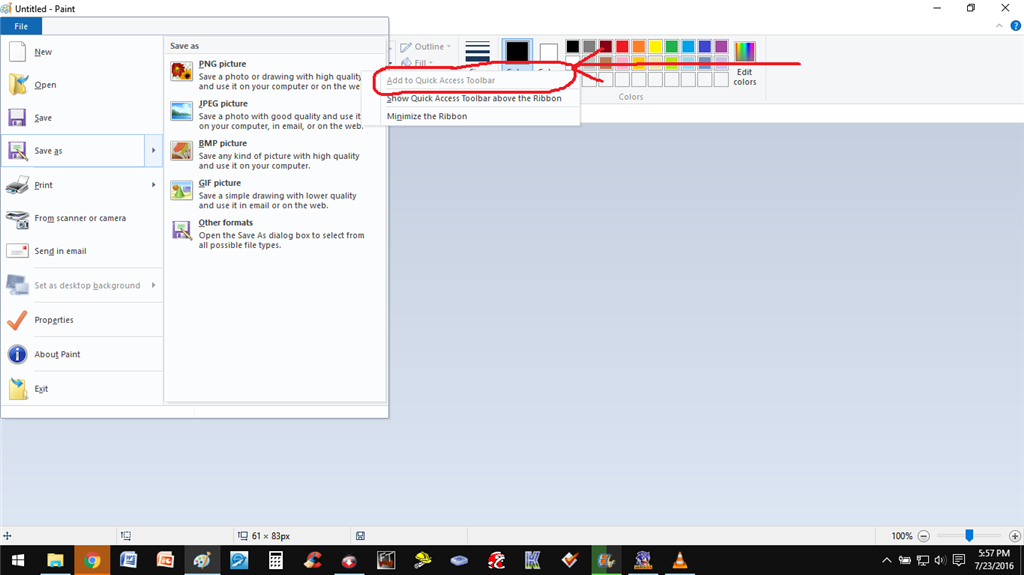Select Send in email
Screen dimensions: 1024x575
point(82,251)
